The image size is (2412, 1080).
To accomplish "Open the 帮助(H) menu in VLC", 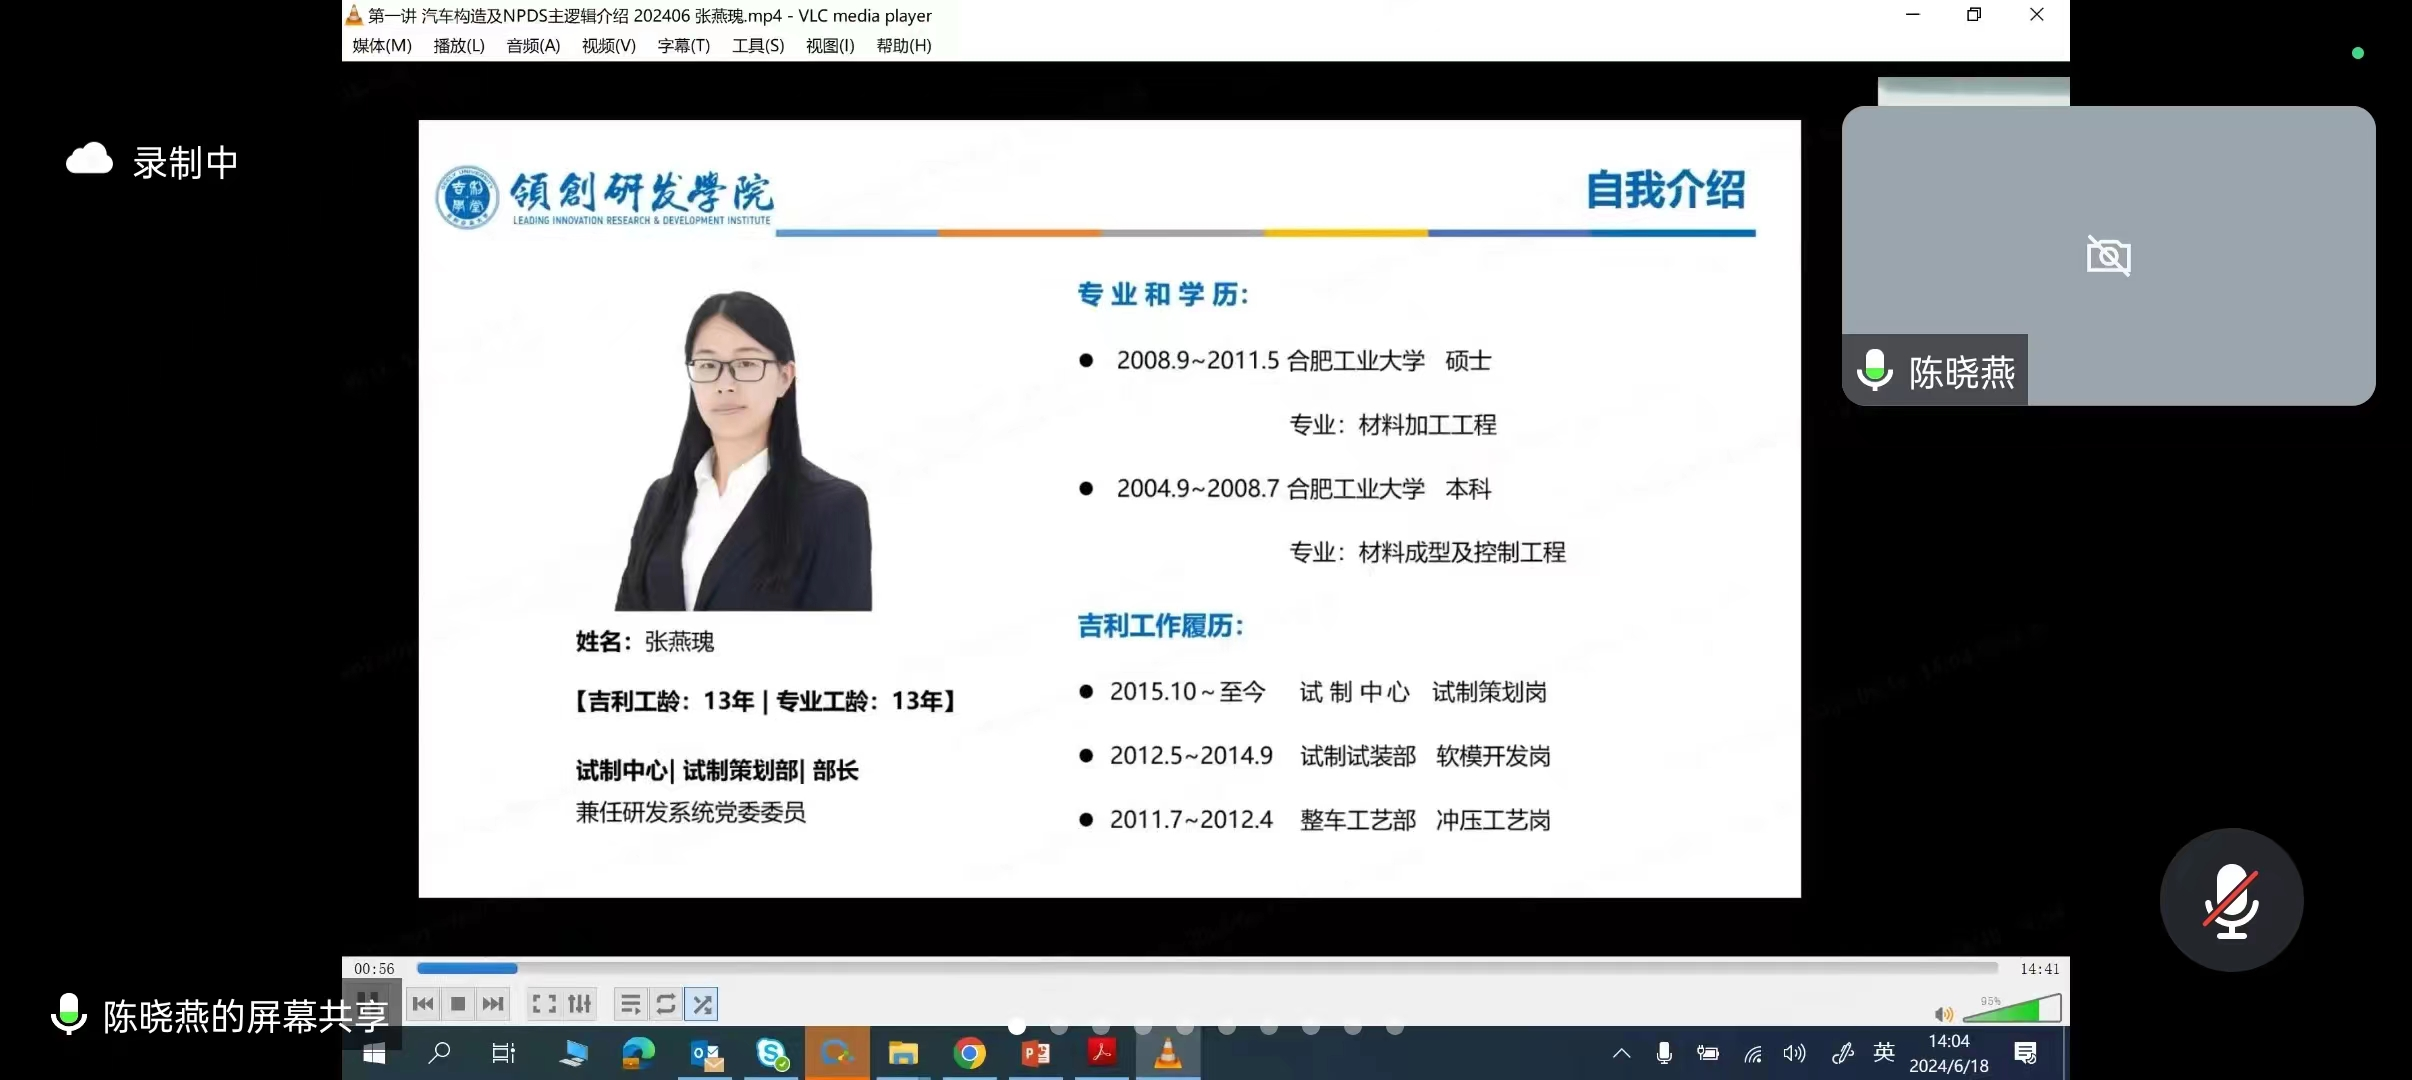I will pyautogui.click(x=904, y=45).
